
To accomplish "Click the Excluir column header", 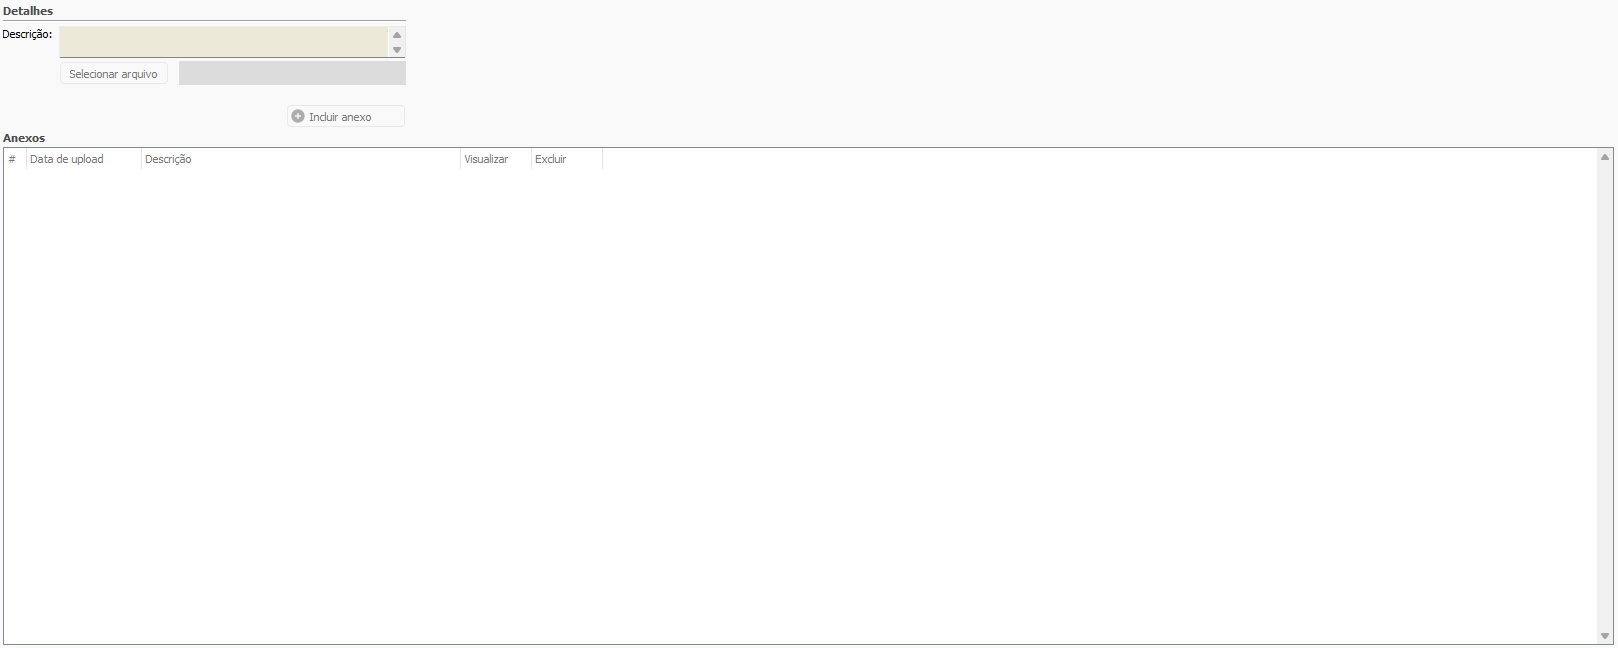I will (x=550, y=159).
